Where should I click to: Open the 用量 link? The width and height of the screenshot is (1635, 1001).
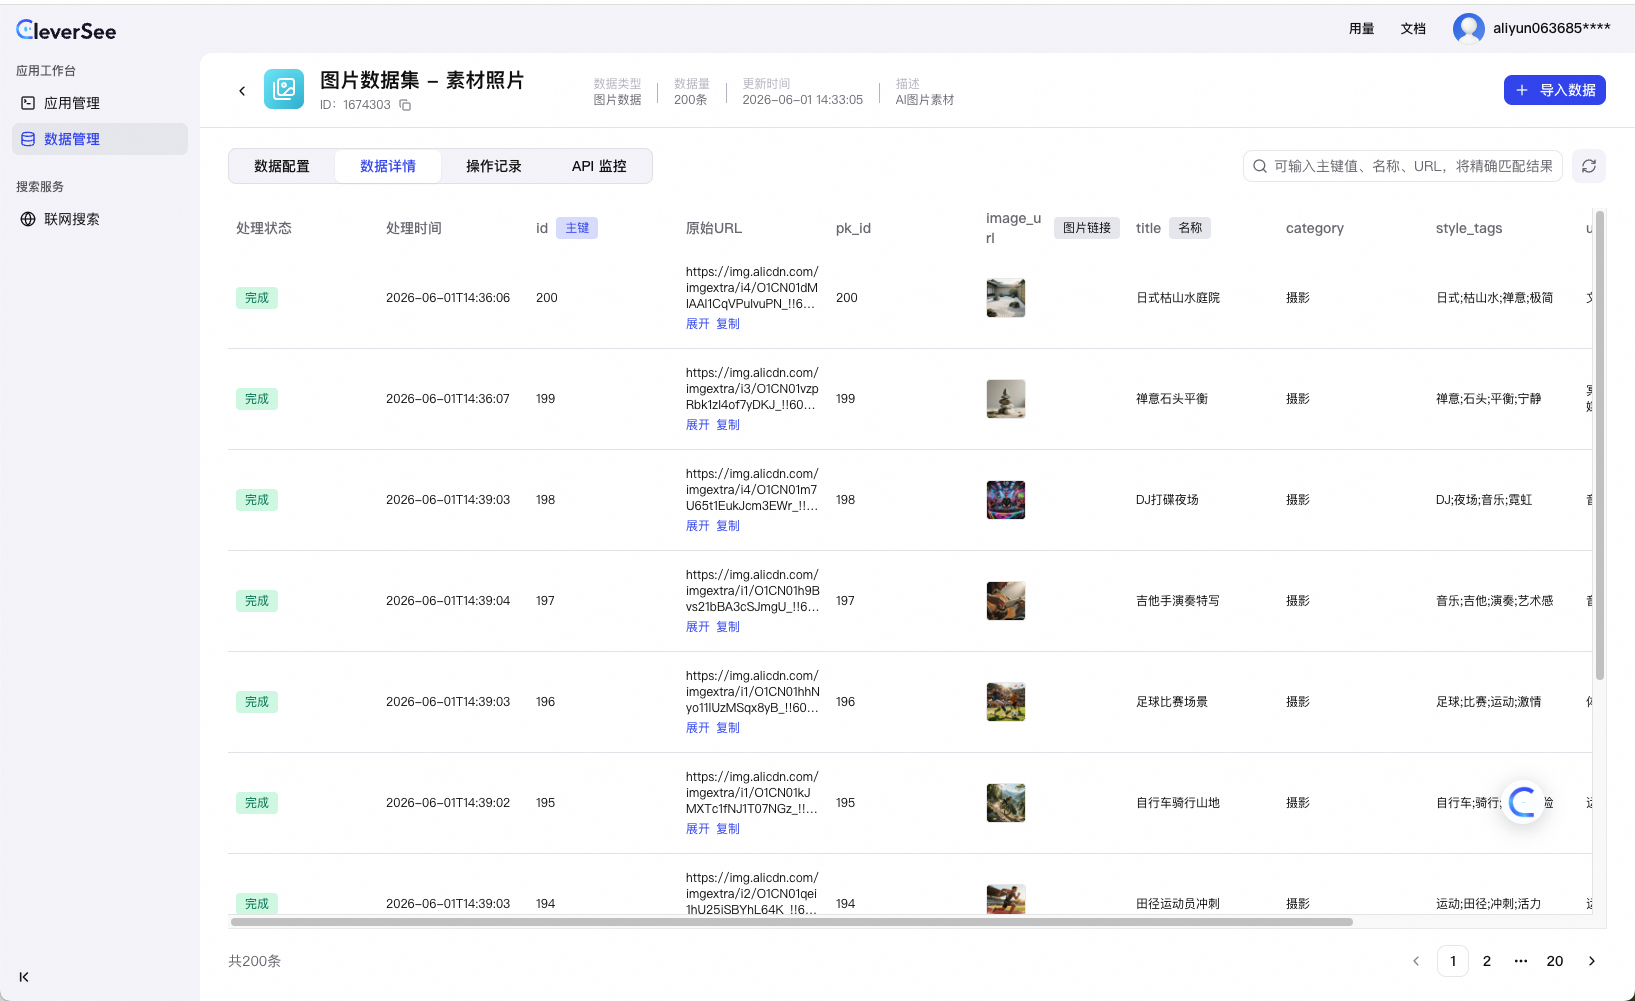[x=1361, y=29]
